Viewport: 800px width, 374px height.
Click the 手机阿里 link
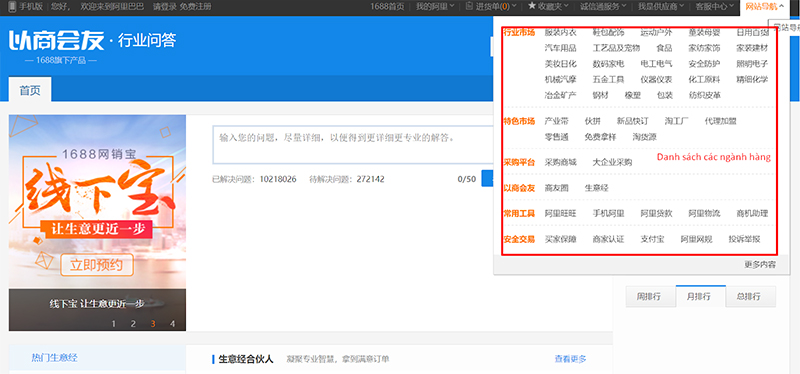(608, 213)
